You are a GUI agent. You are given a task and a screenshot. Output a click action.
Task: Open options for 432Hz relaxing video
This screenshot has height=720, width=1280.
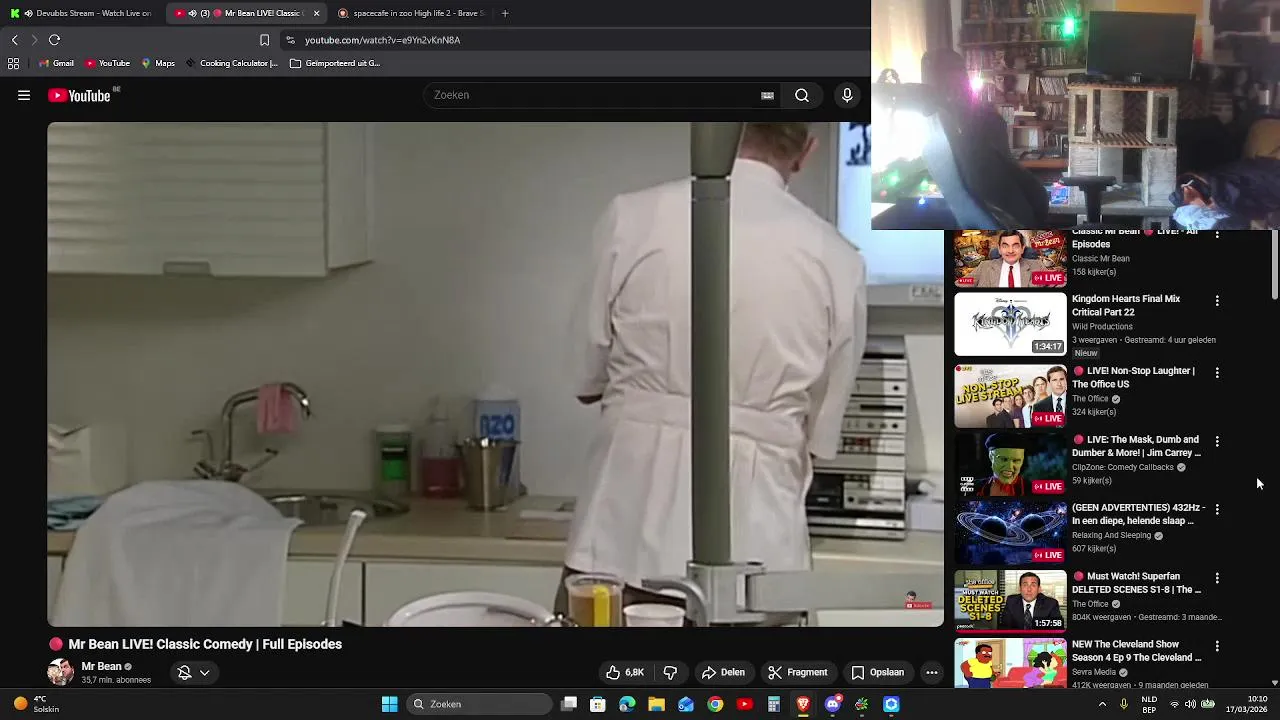pyautogui.click(x=1217, y=509)
